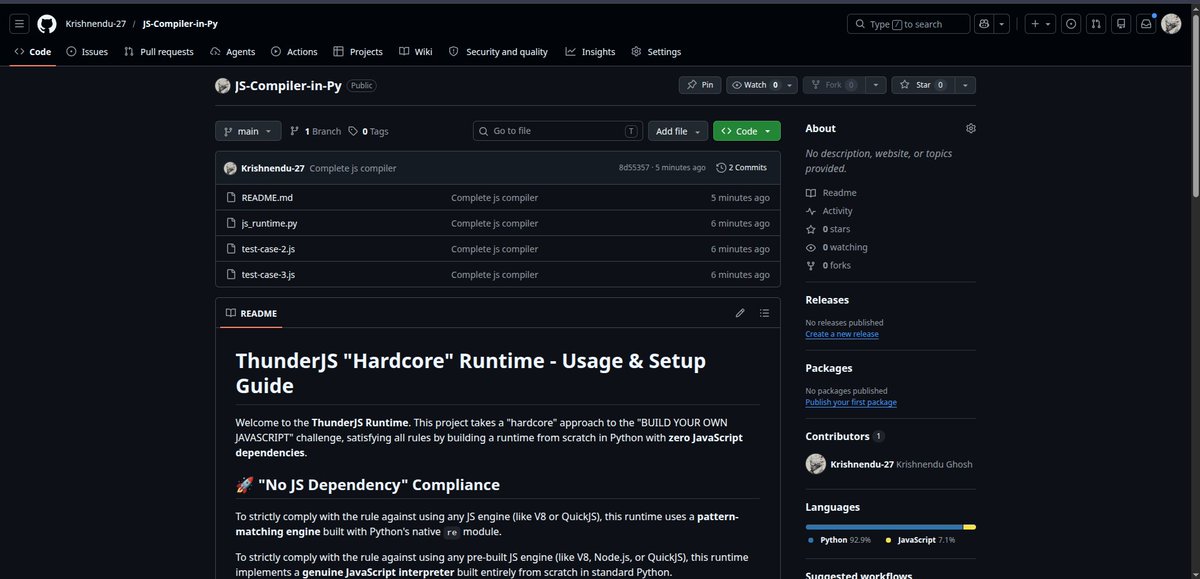Open js_runtime.py file name
This screenshot has width=1200, height=579.
269,224
